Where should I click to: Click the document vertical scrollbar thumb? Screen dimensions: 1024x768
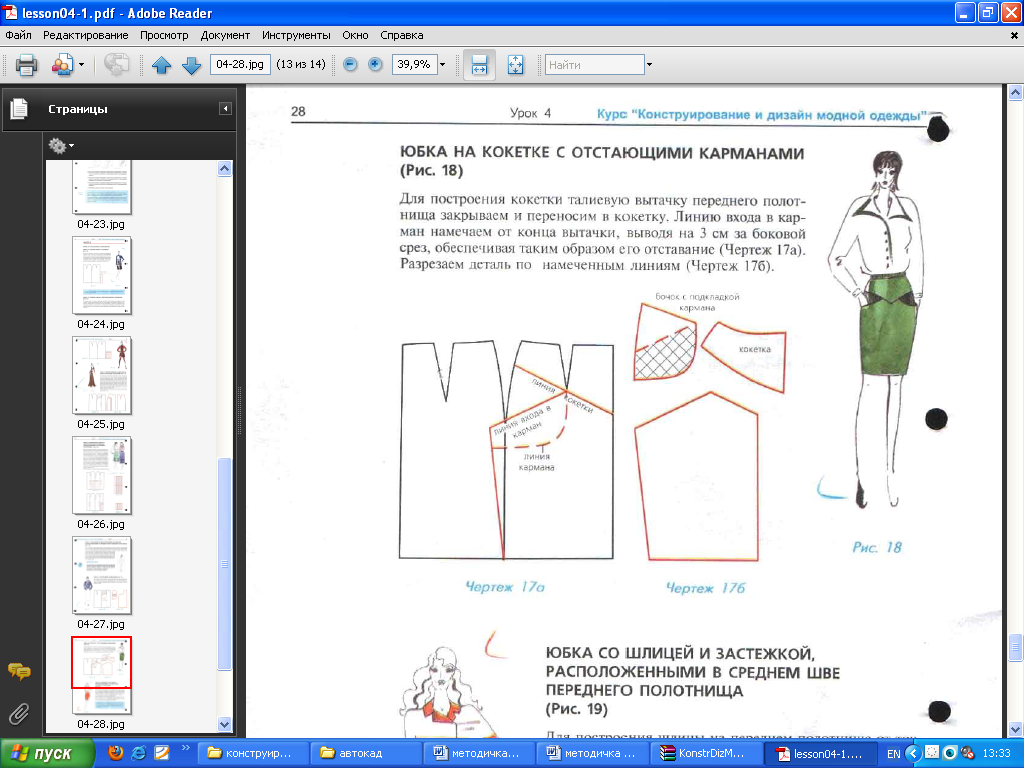(1016, 648)
